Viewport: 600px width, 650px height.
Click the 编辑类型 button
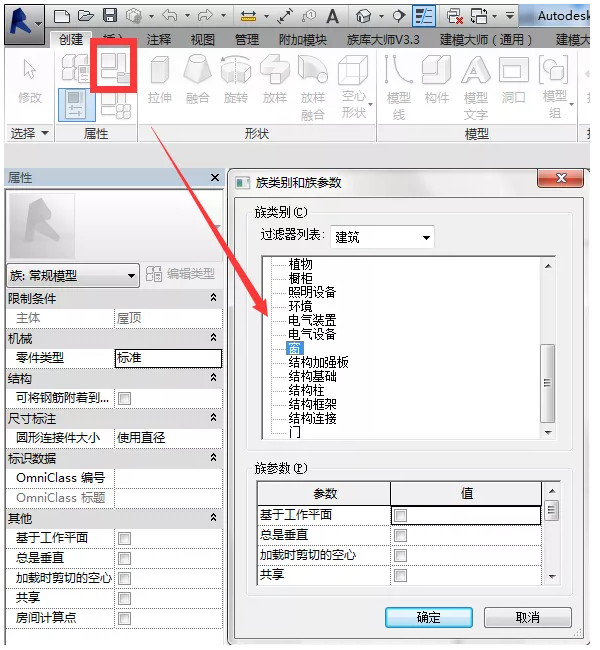180,274
